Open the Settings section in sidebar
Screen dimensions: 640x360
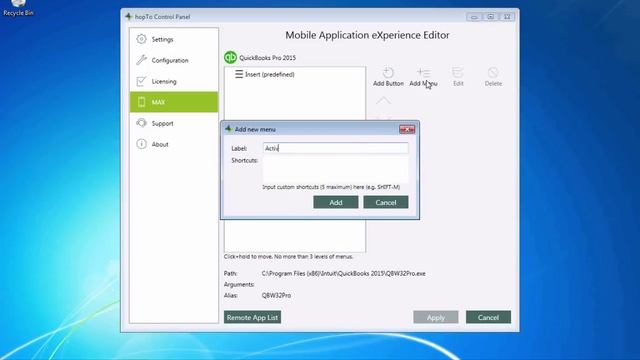click(x=174, y=39)
